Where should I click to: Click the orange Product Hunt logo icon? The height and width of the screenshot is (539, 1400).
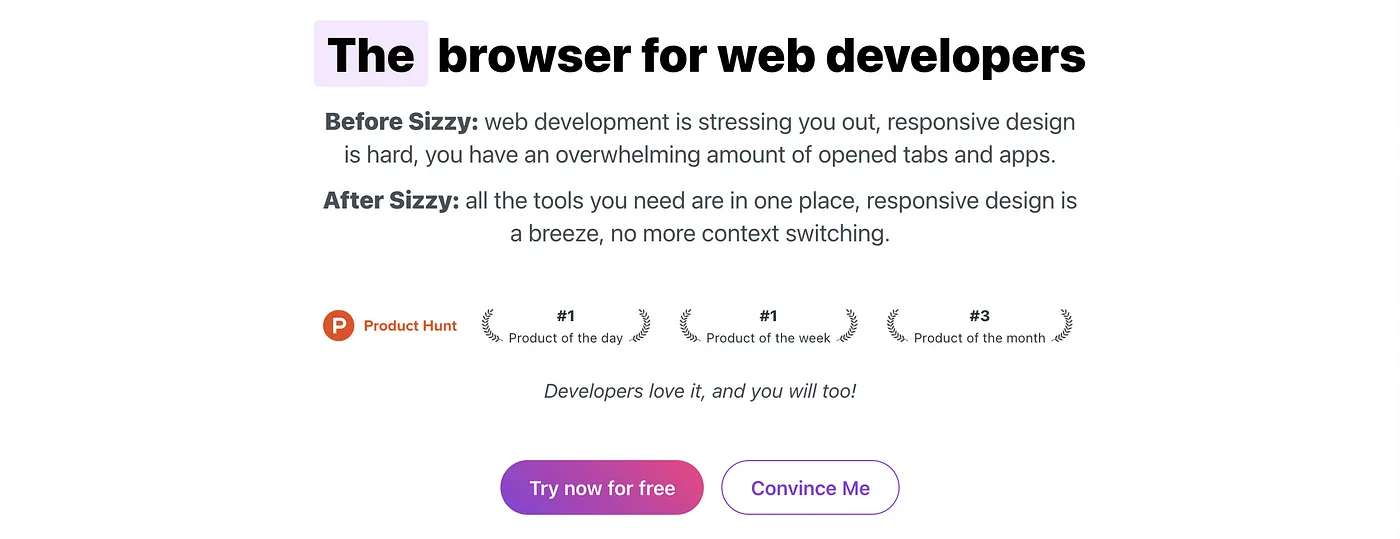(339, 326)
